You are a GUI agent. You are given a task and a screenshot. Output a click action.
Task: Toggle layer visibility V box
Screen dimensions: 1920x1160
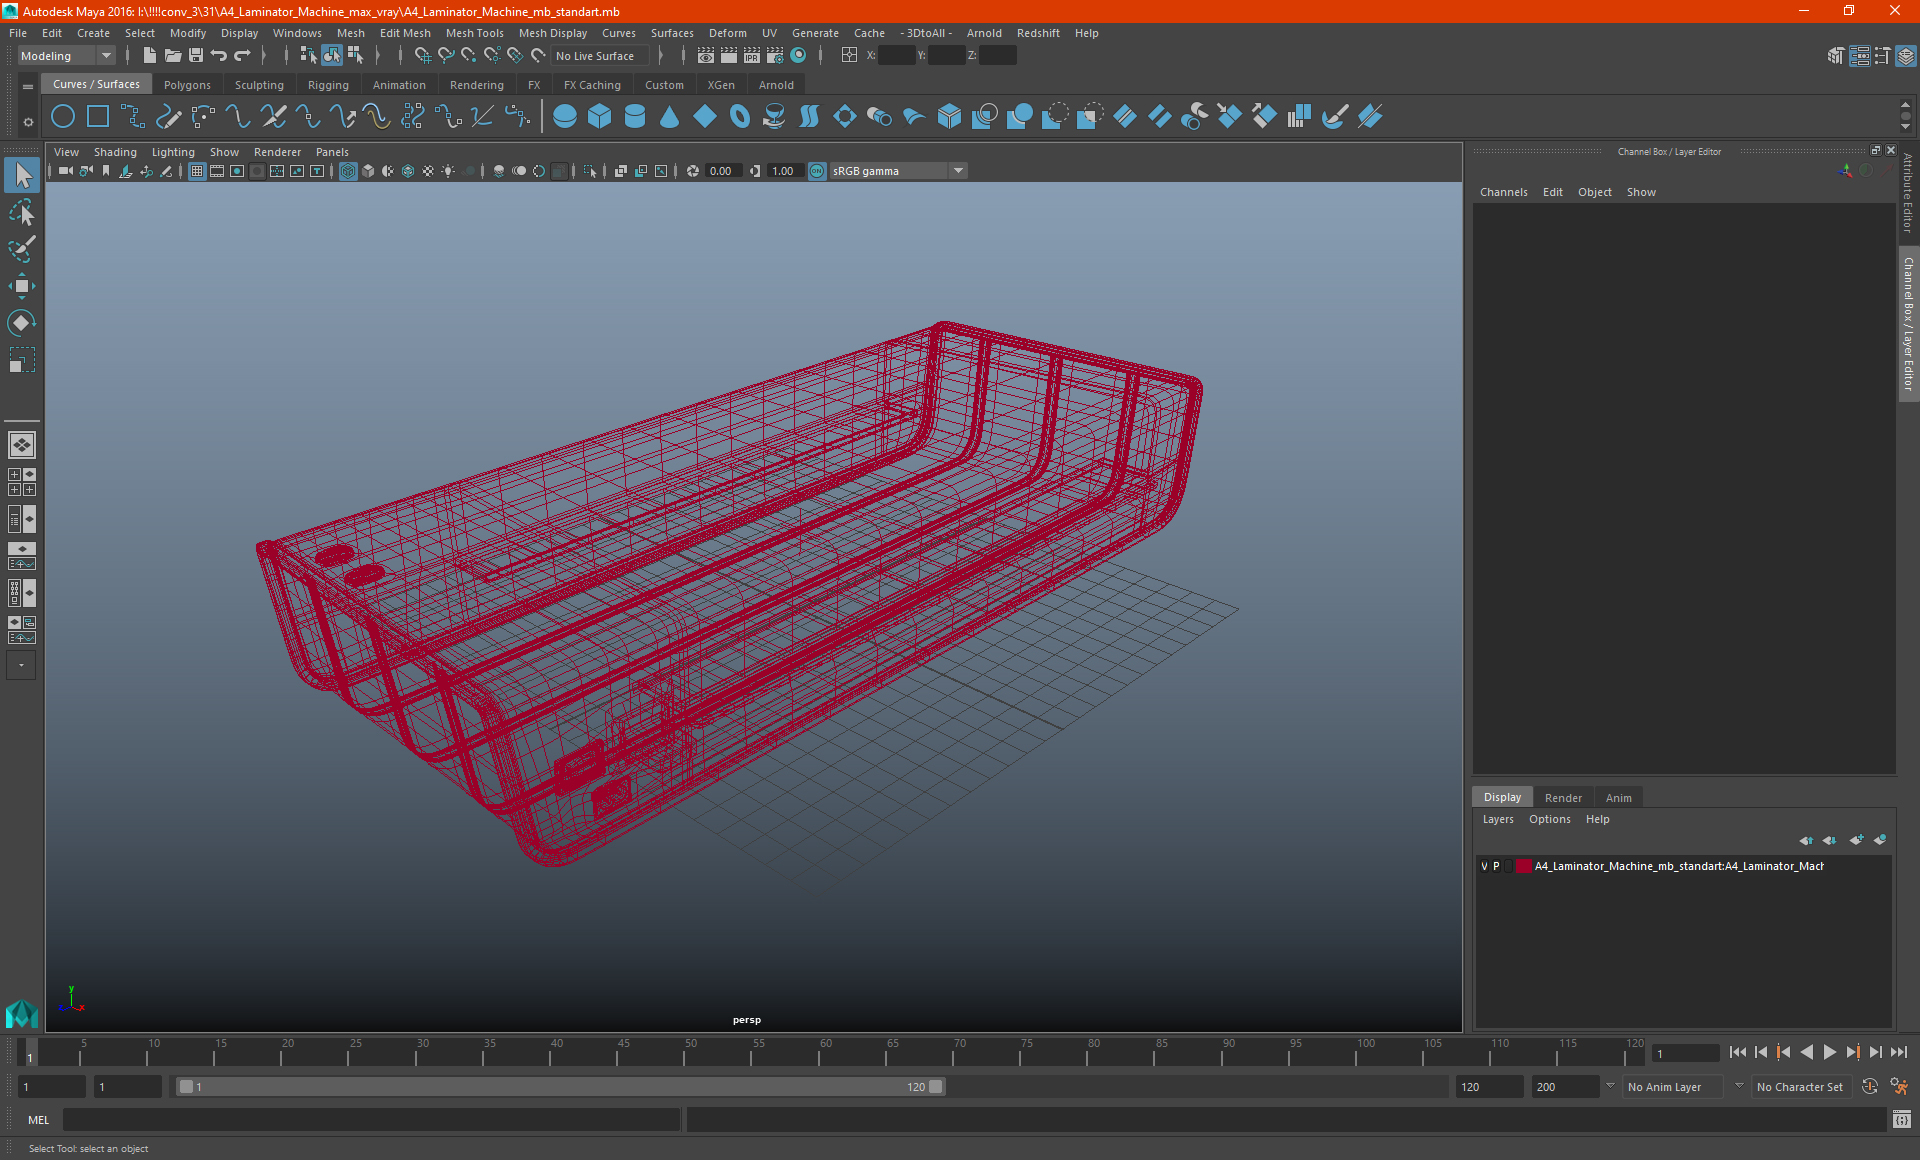pyautogui.click(x=1484, y=866)
